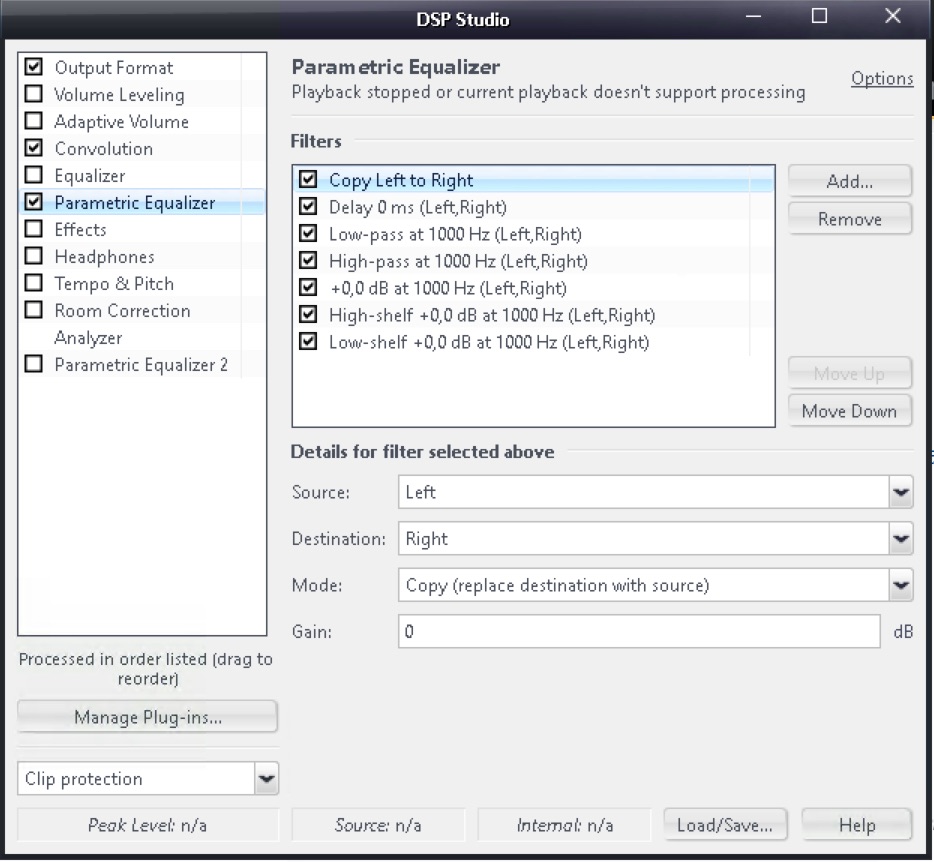This screenshot has width=934, height=862.
Task: Select the High-shelf +0,0 dB filter row
Action: click(534, 315)
